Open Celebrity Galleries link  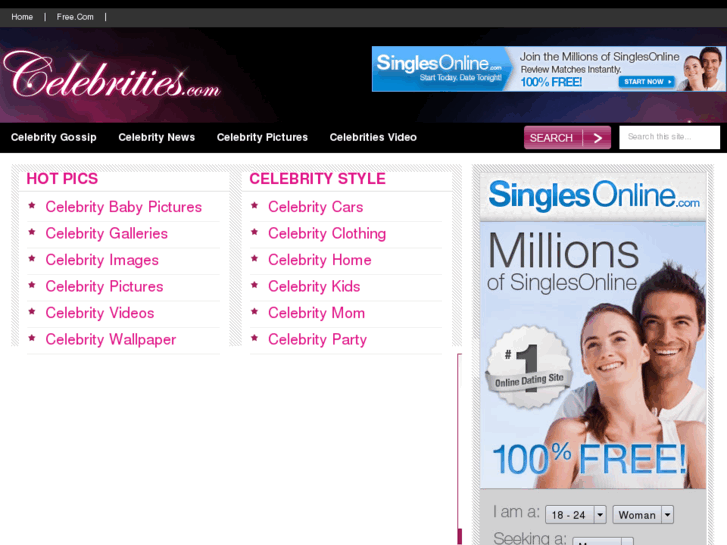point(107,233)
